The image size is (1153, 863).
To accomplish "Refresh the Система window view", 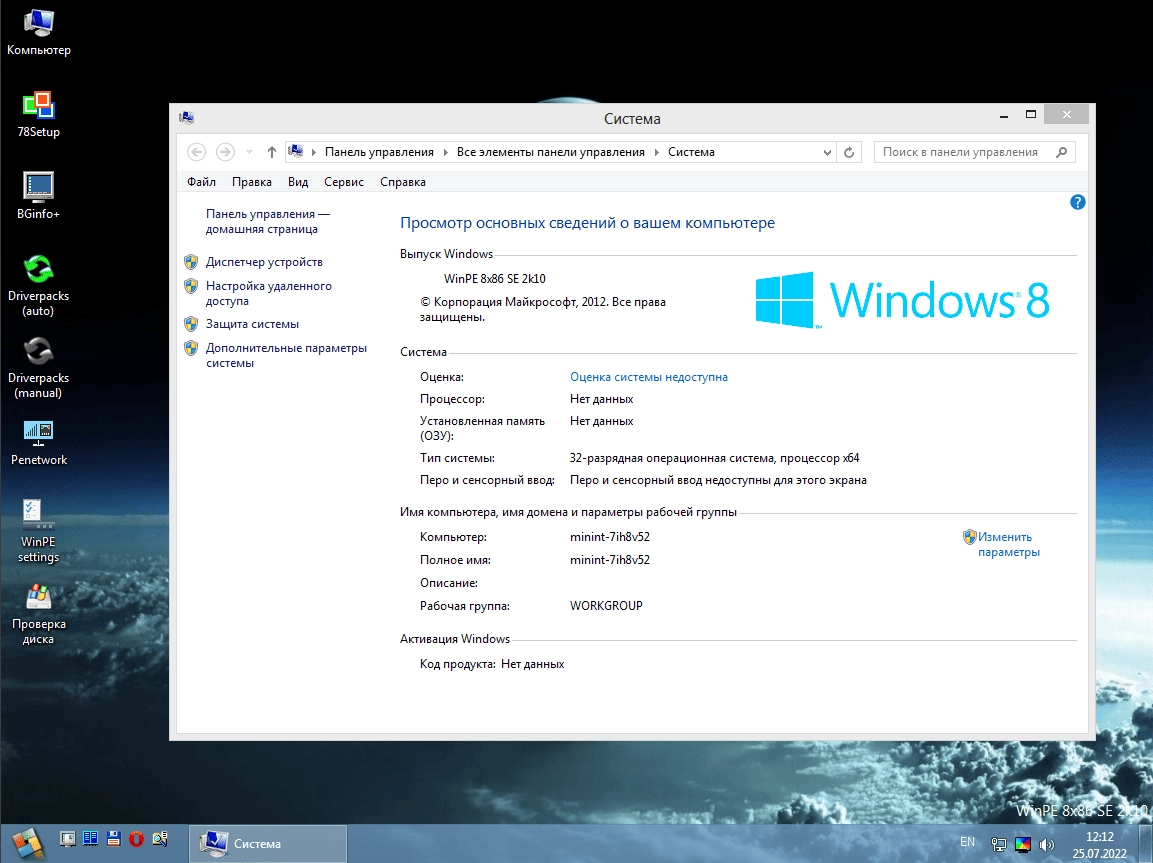I will 849,152.
